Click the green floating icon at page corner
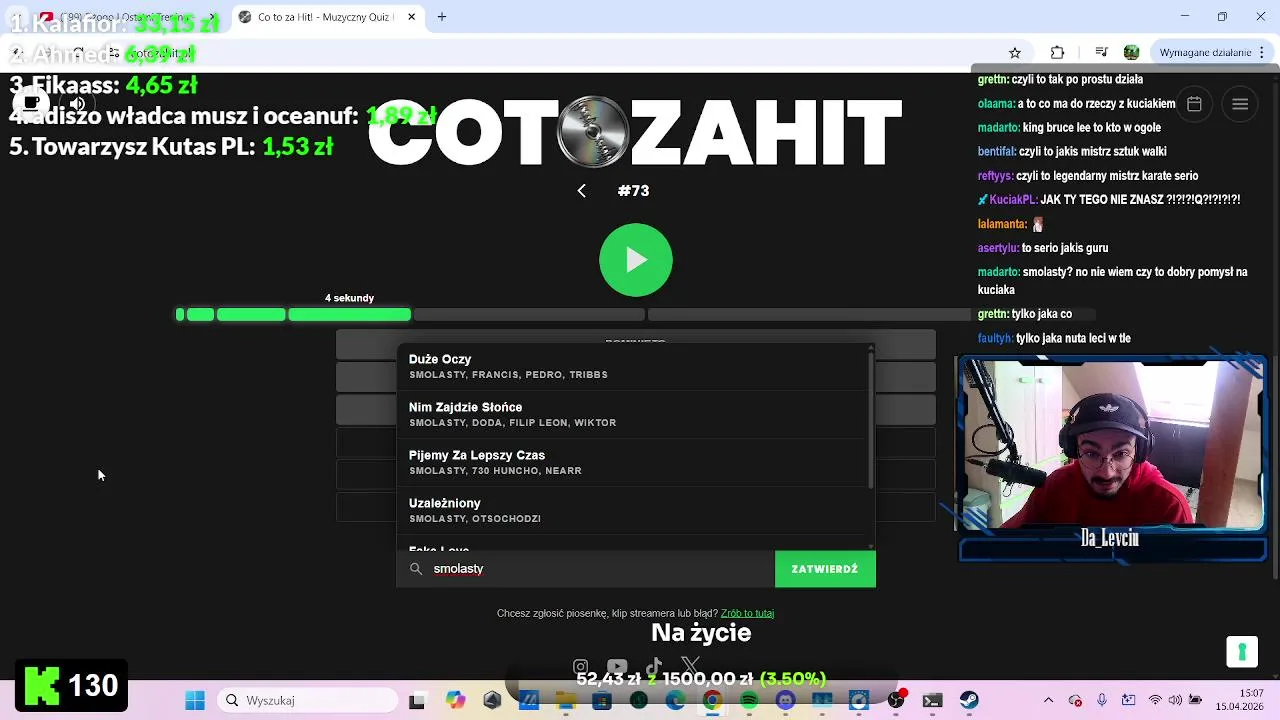Image resolution: width=1280 pixels, height=720 pixels. pos(1242,652)
